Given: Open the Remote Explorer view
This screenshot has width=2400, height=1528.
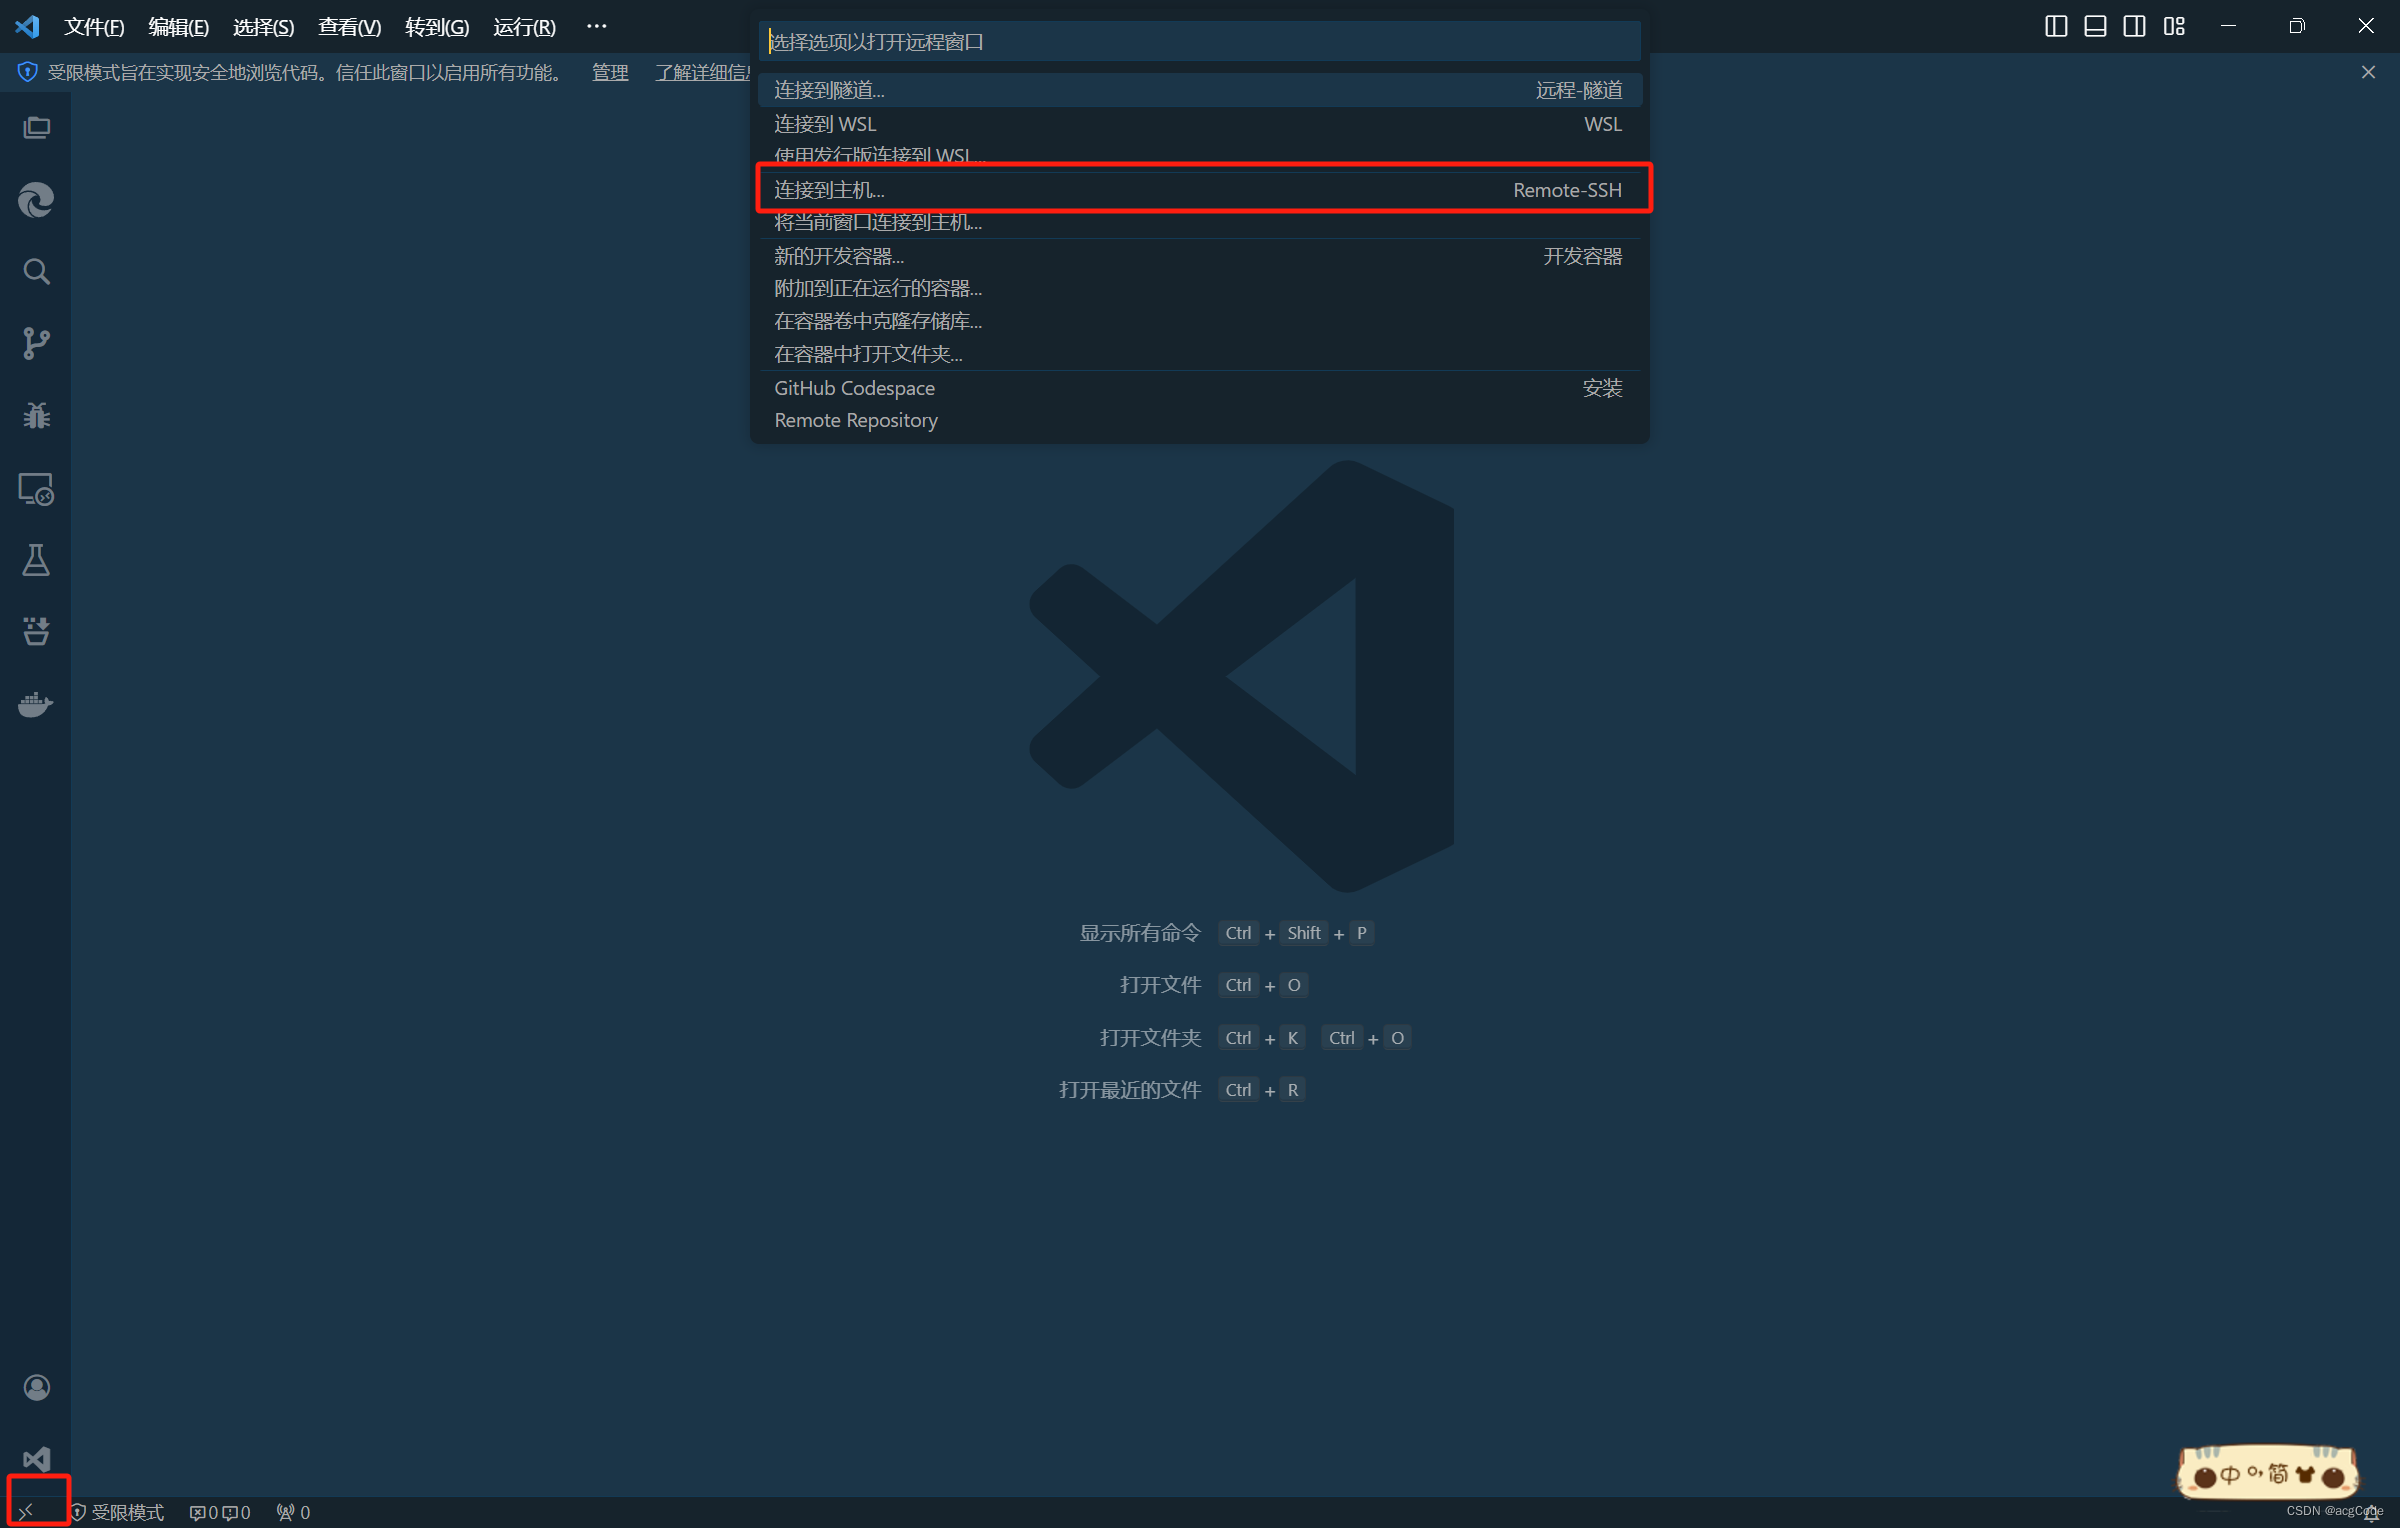Looking at the screenshot, I should pyautogui.click(x=36, y=488).
